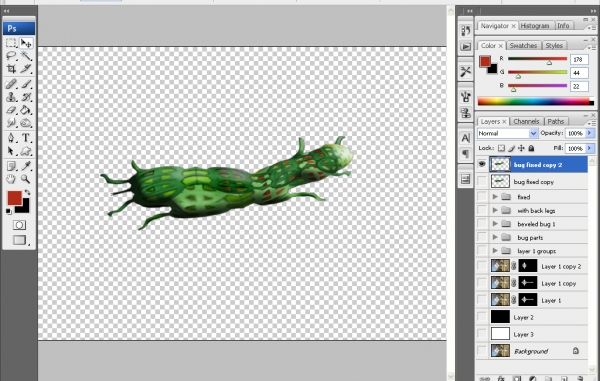Select the Healing Brush tool
The width and height of the screenshot is (600, 381).
tap(11, 84)
